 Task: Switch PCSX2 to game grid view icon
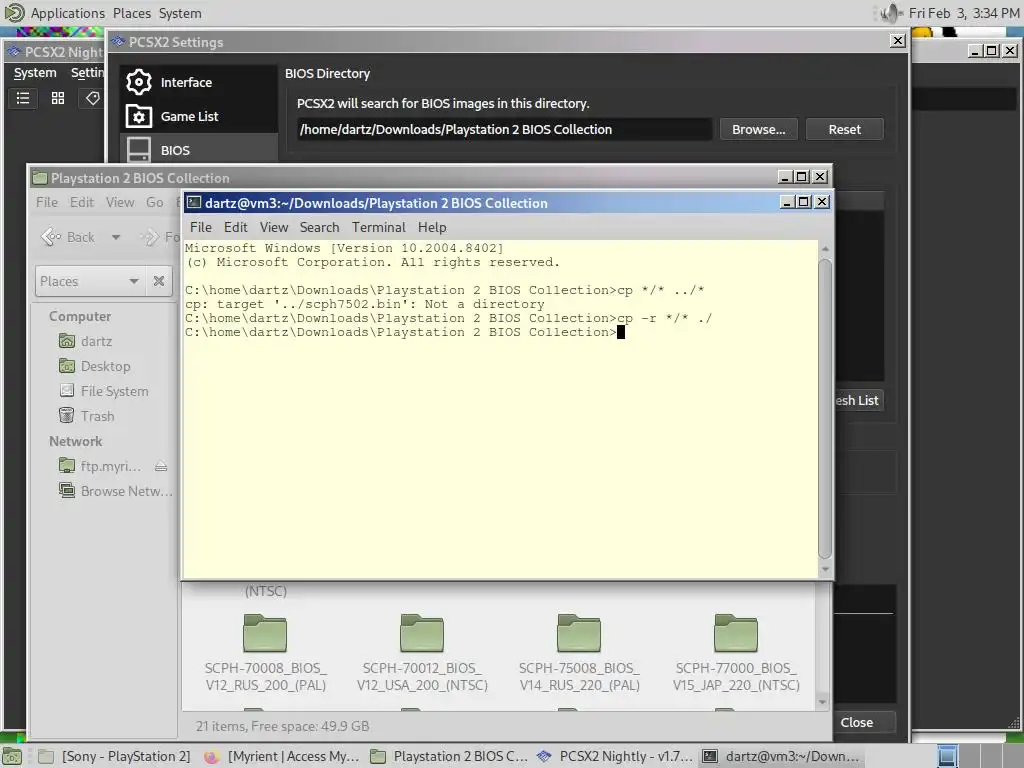(58, 98)
